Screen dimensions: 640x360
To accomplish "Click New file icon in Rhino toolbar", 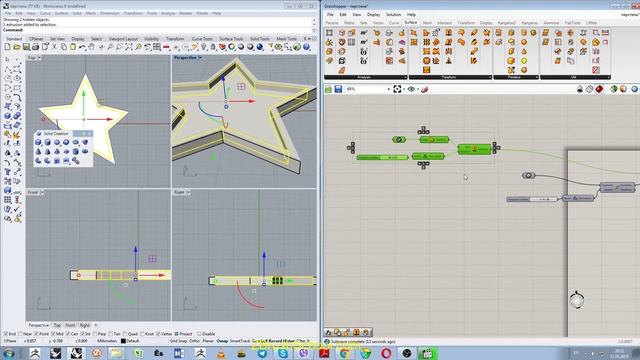I will 7,47.
